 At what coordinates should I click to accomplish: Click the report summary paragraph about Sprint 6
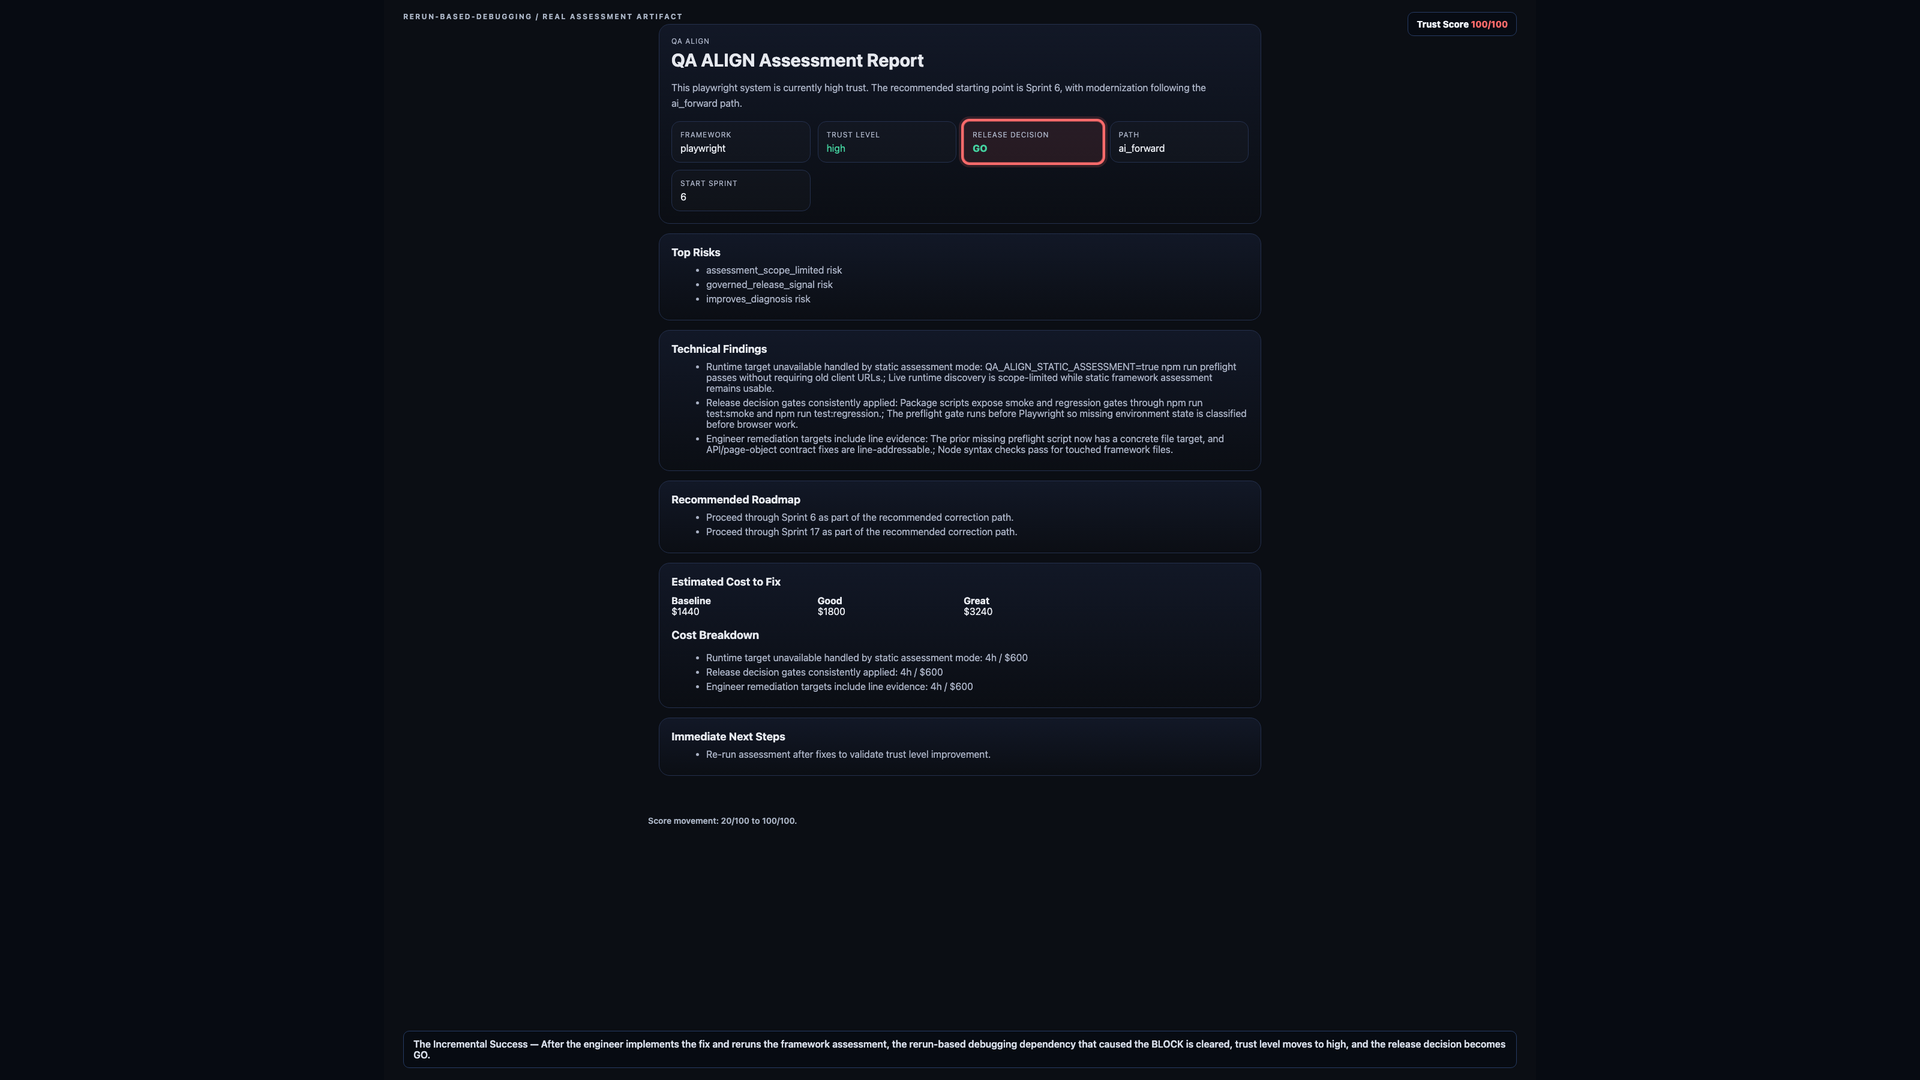tap(938, 96)
